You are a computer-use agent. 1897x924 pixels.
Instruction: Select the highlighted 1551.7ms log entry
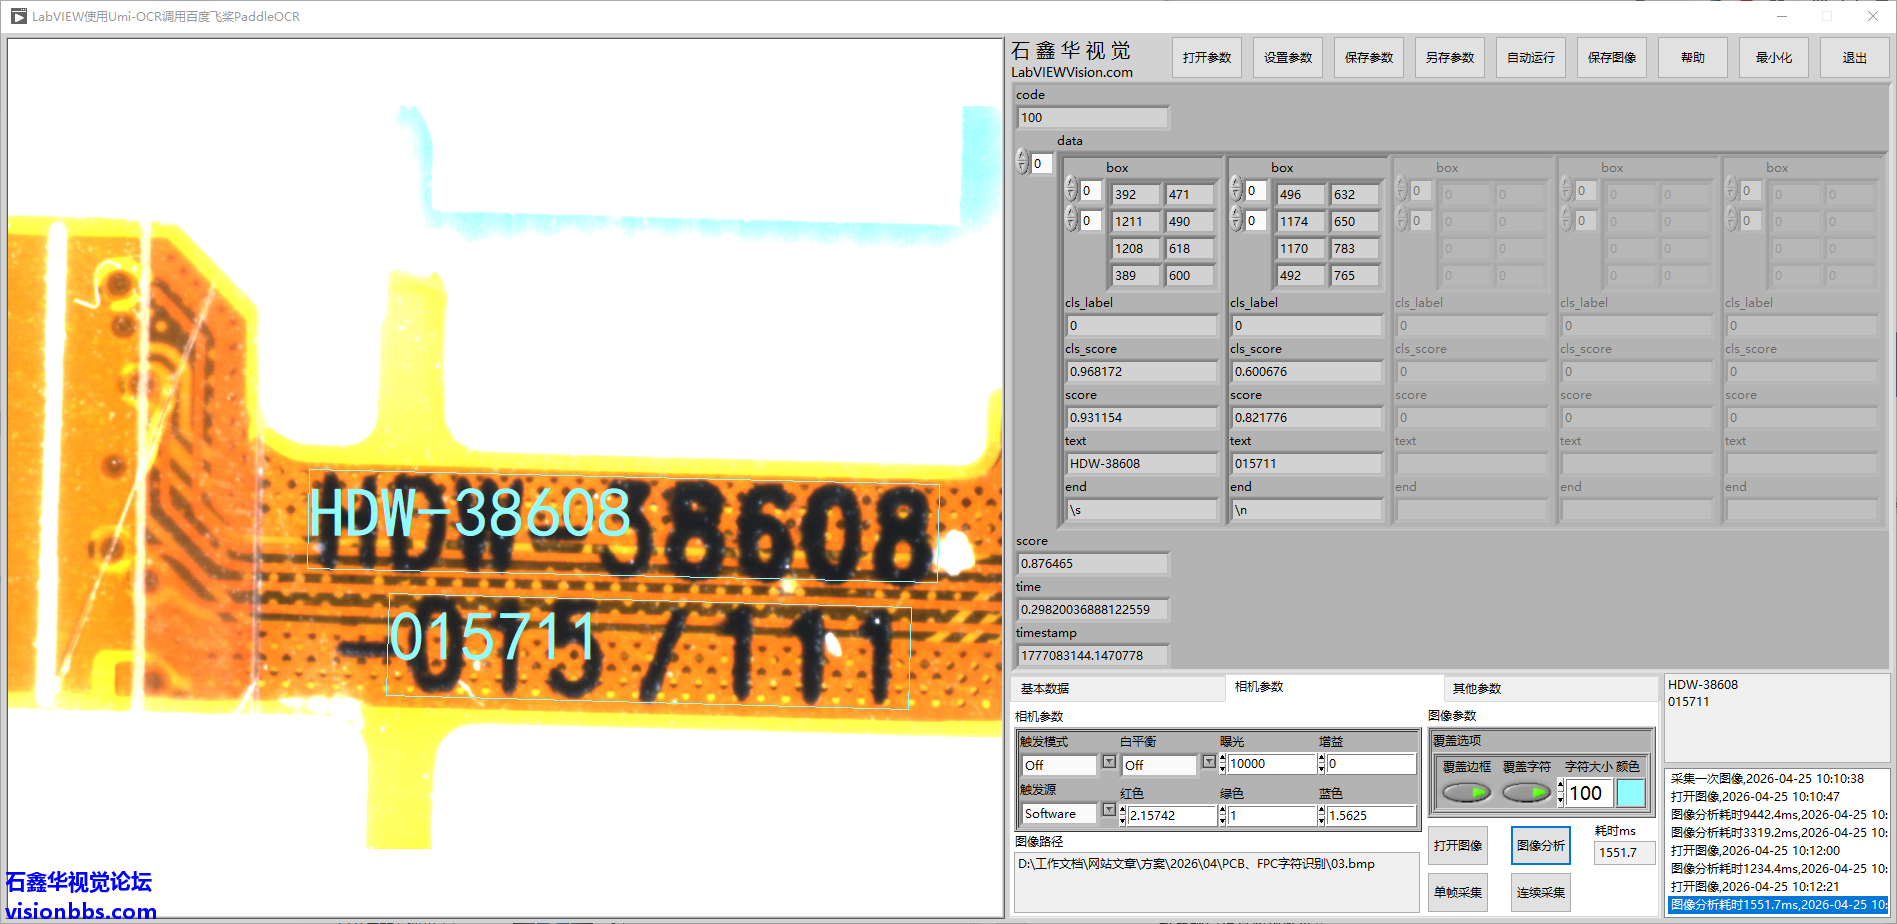pos(1777,905)
